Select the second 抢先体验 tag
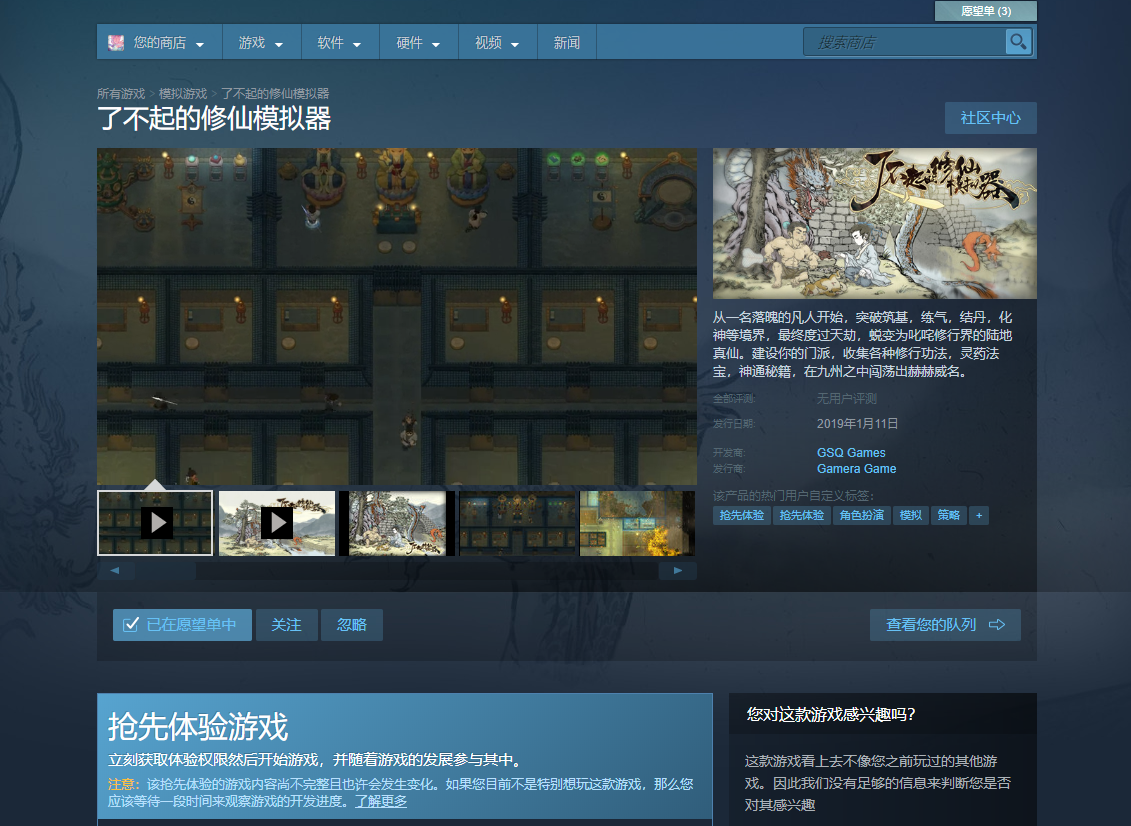The image size is (1131, 826). 801,515
